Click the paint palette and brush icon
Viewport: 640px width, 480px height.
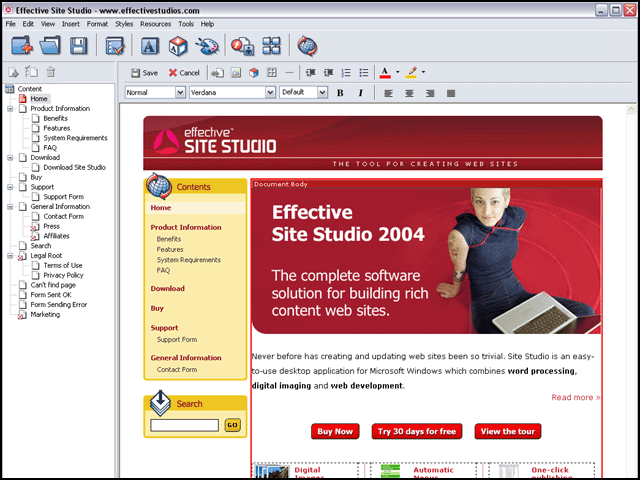(x=207, y=46)
